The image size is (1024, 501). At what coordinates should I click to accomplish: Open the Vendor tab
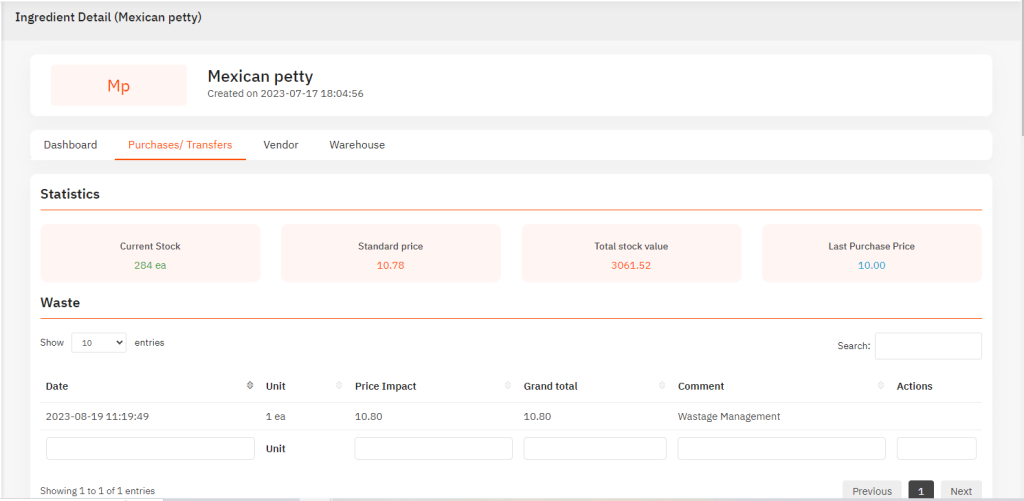click(x=281, y=145)
